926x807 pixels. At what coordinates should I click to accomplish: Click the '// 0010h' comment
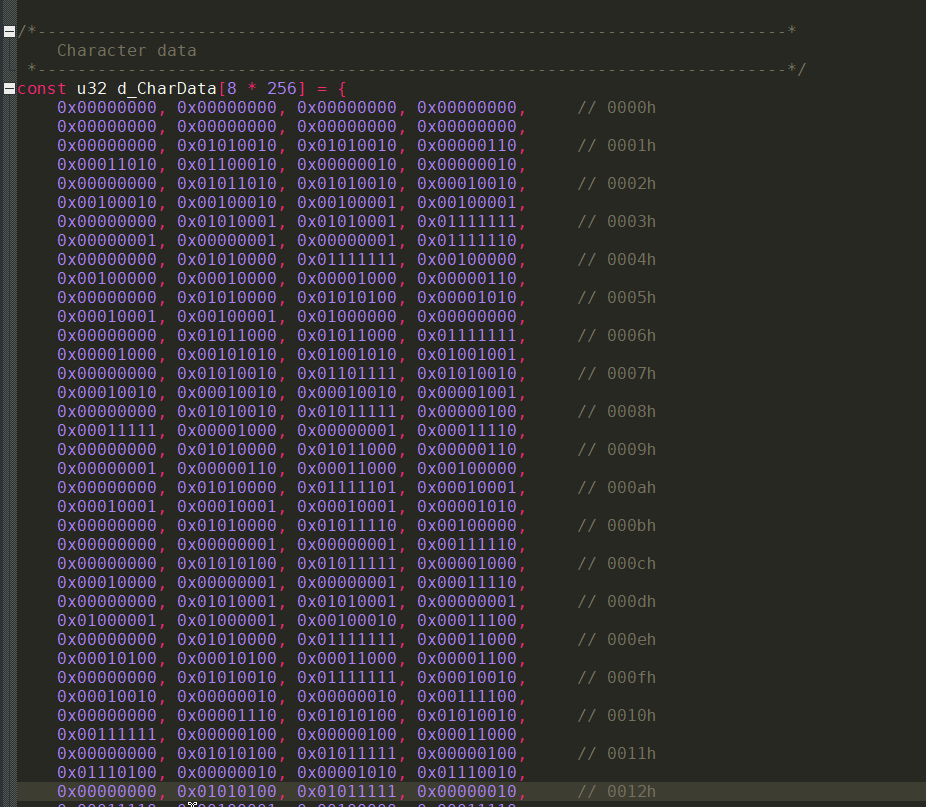pyautogui.click(x=617, y=715)
